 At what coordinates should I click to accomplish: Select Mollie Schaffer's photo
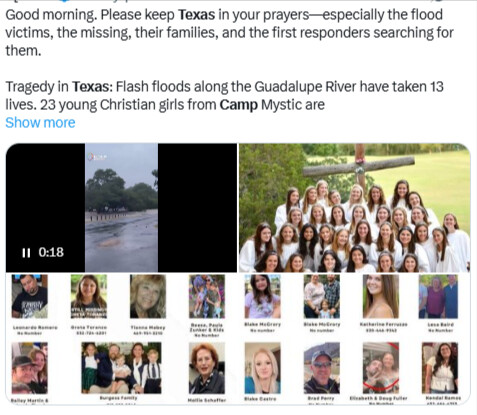(207, 368)
